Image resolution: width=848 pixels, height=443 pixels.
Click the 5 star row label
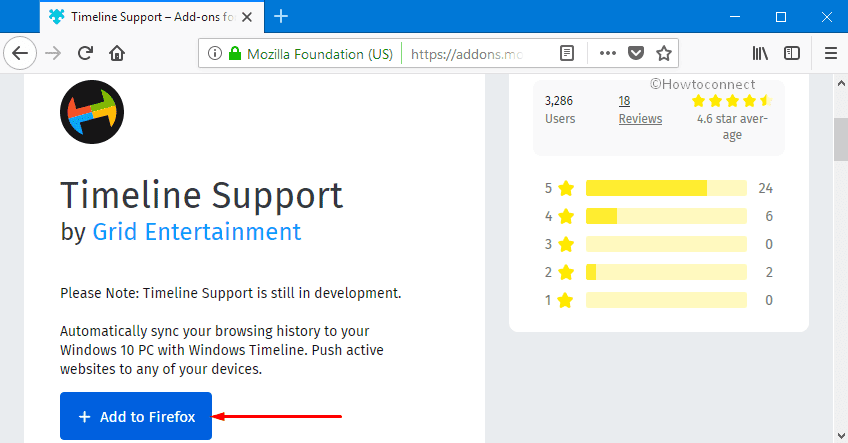559,188
